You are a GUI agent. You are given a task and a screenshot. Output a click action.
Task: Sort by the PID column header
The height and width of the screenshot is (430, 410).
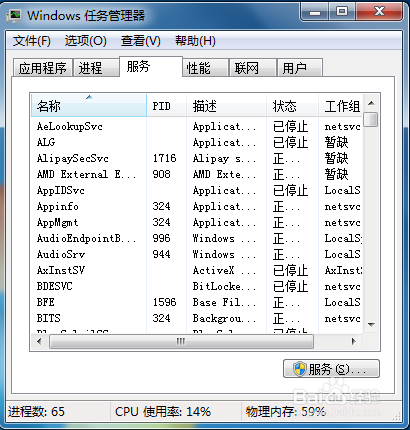pyautogui.click(x=166, y=106)
